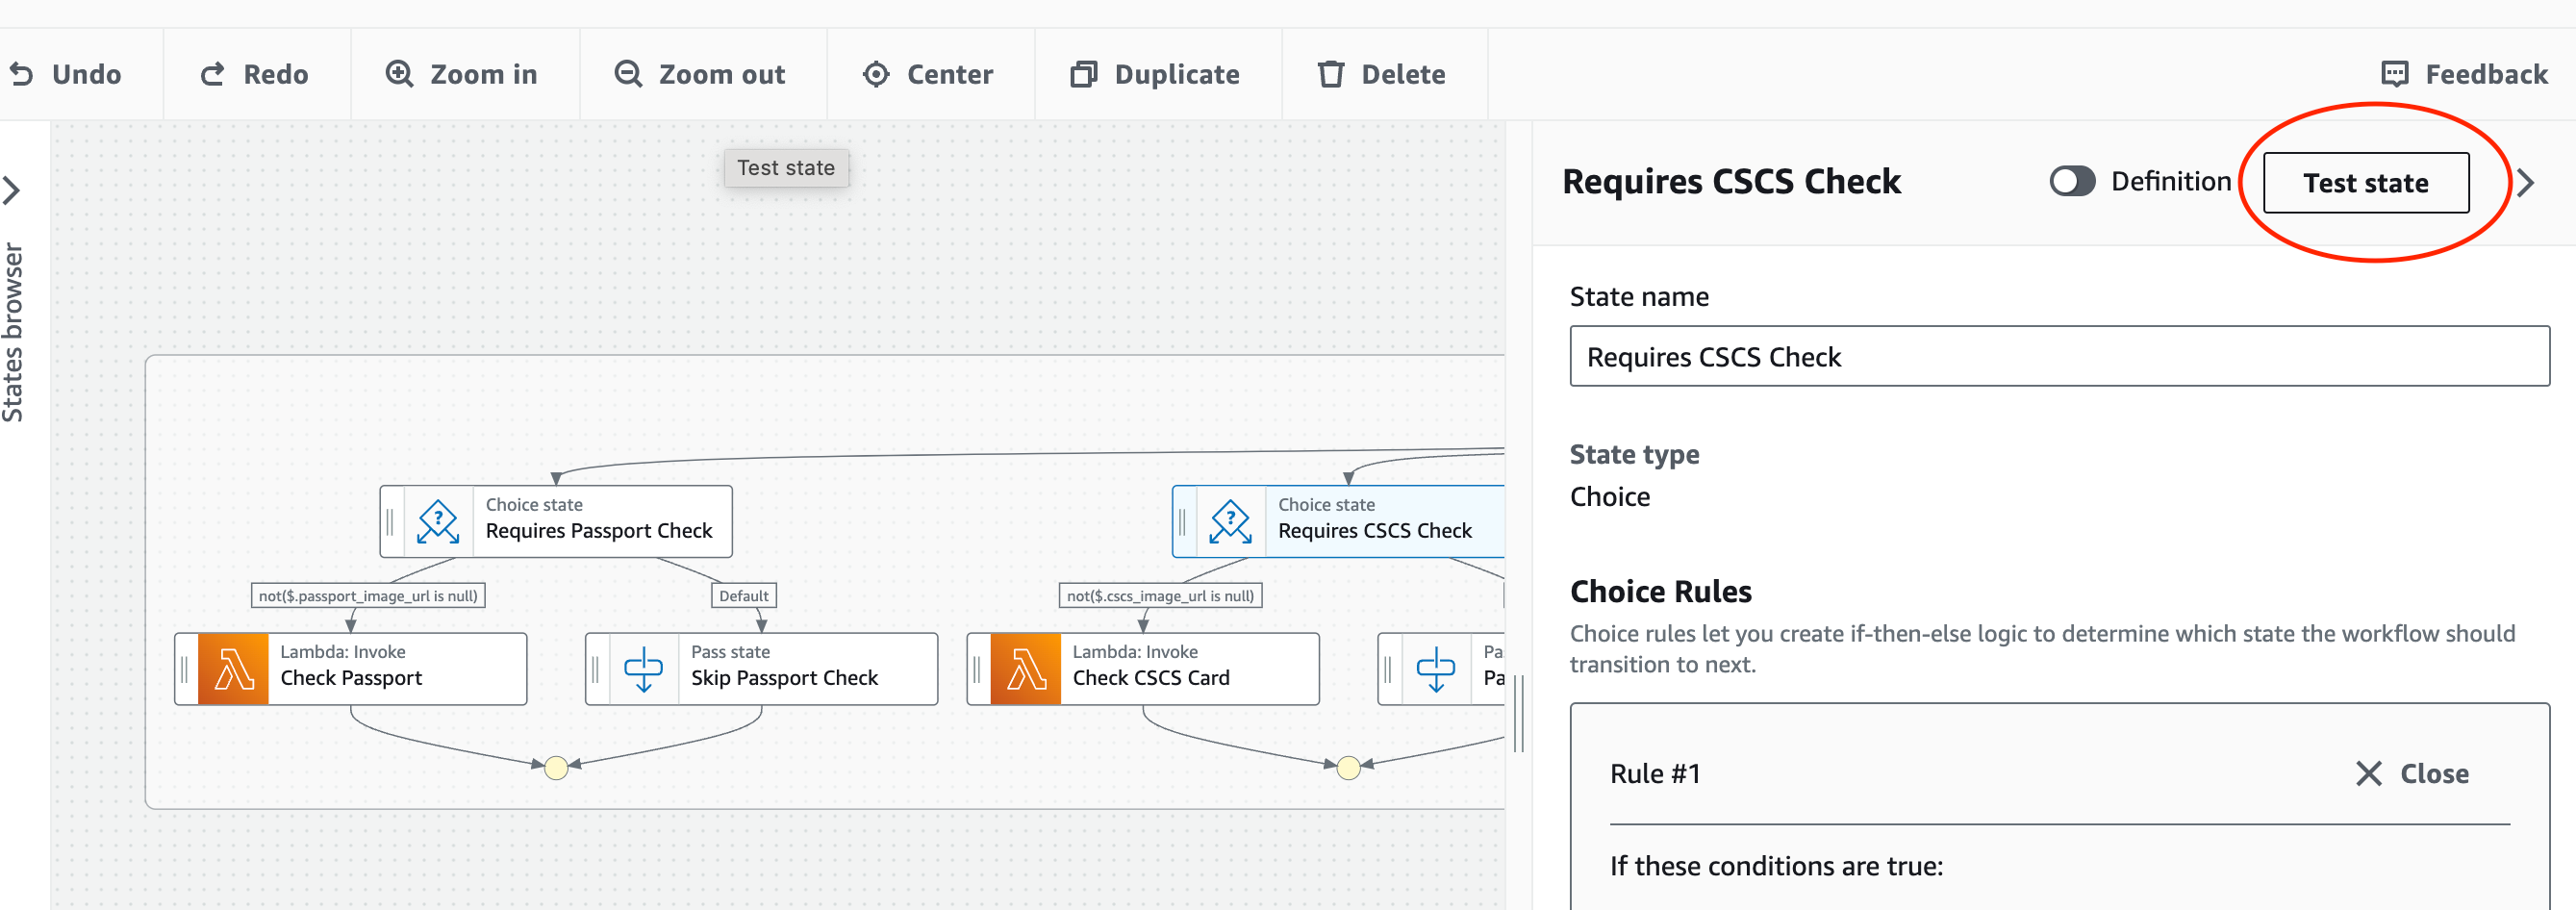Grab the drag handle of Skip Passport Check

(x=596, y=669)
